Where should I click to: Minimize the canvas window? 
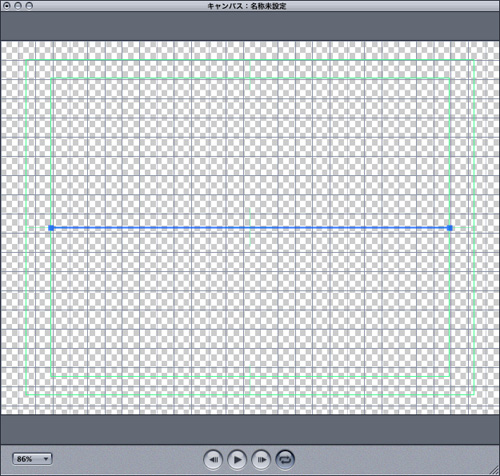click(x=18, y=6)
